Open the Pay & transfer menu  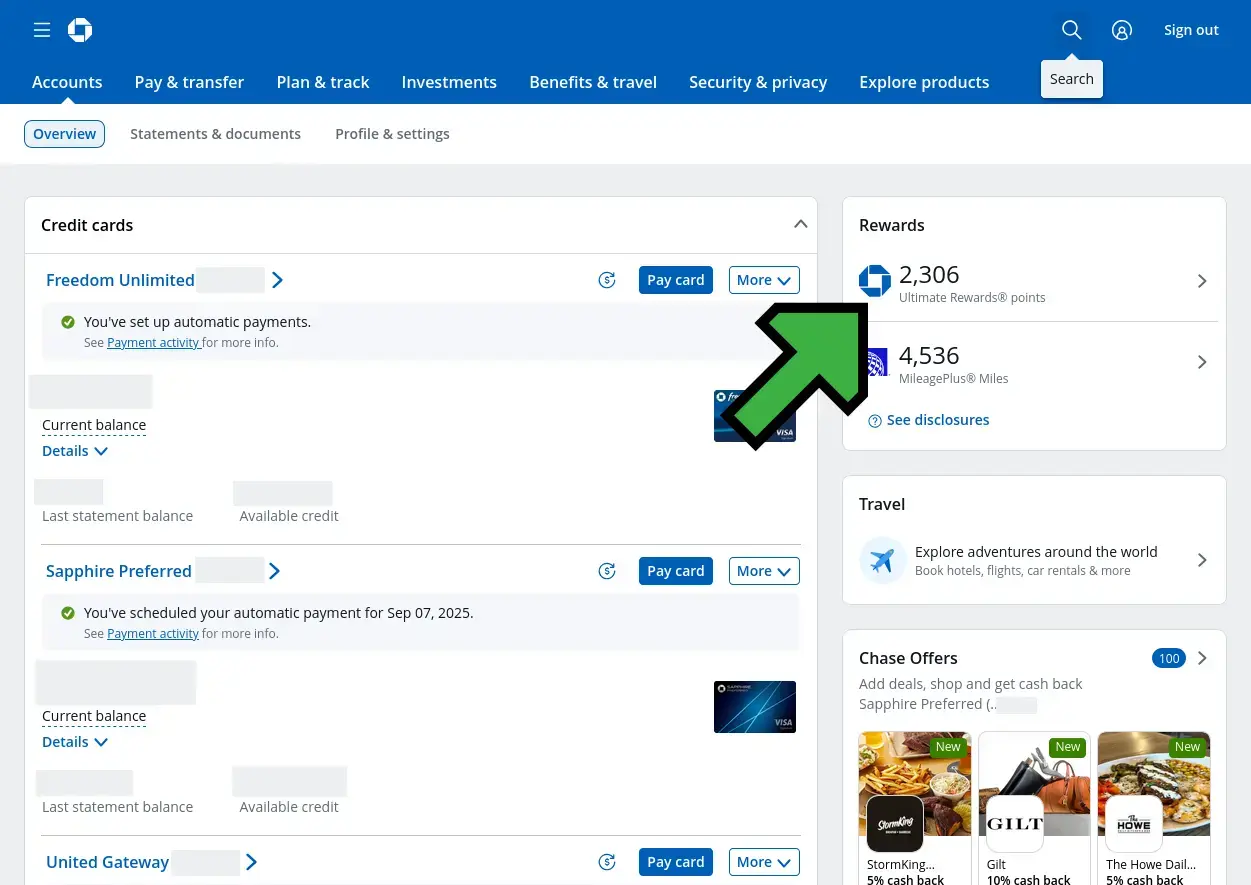pyautogui.click(x=189, y=82)
